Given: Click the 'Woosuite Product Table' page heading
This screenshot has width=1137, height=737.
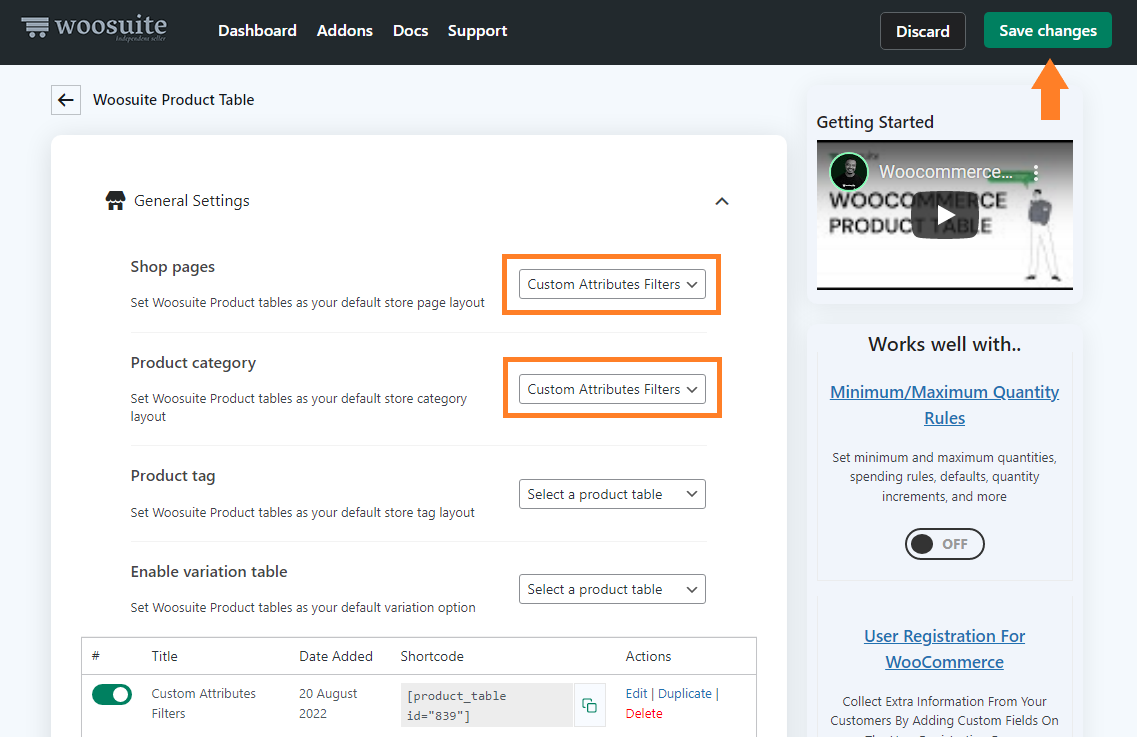Looking at the screenshot, I should [173, 100].
